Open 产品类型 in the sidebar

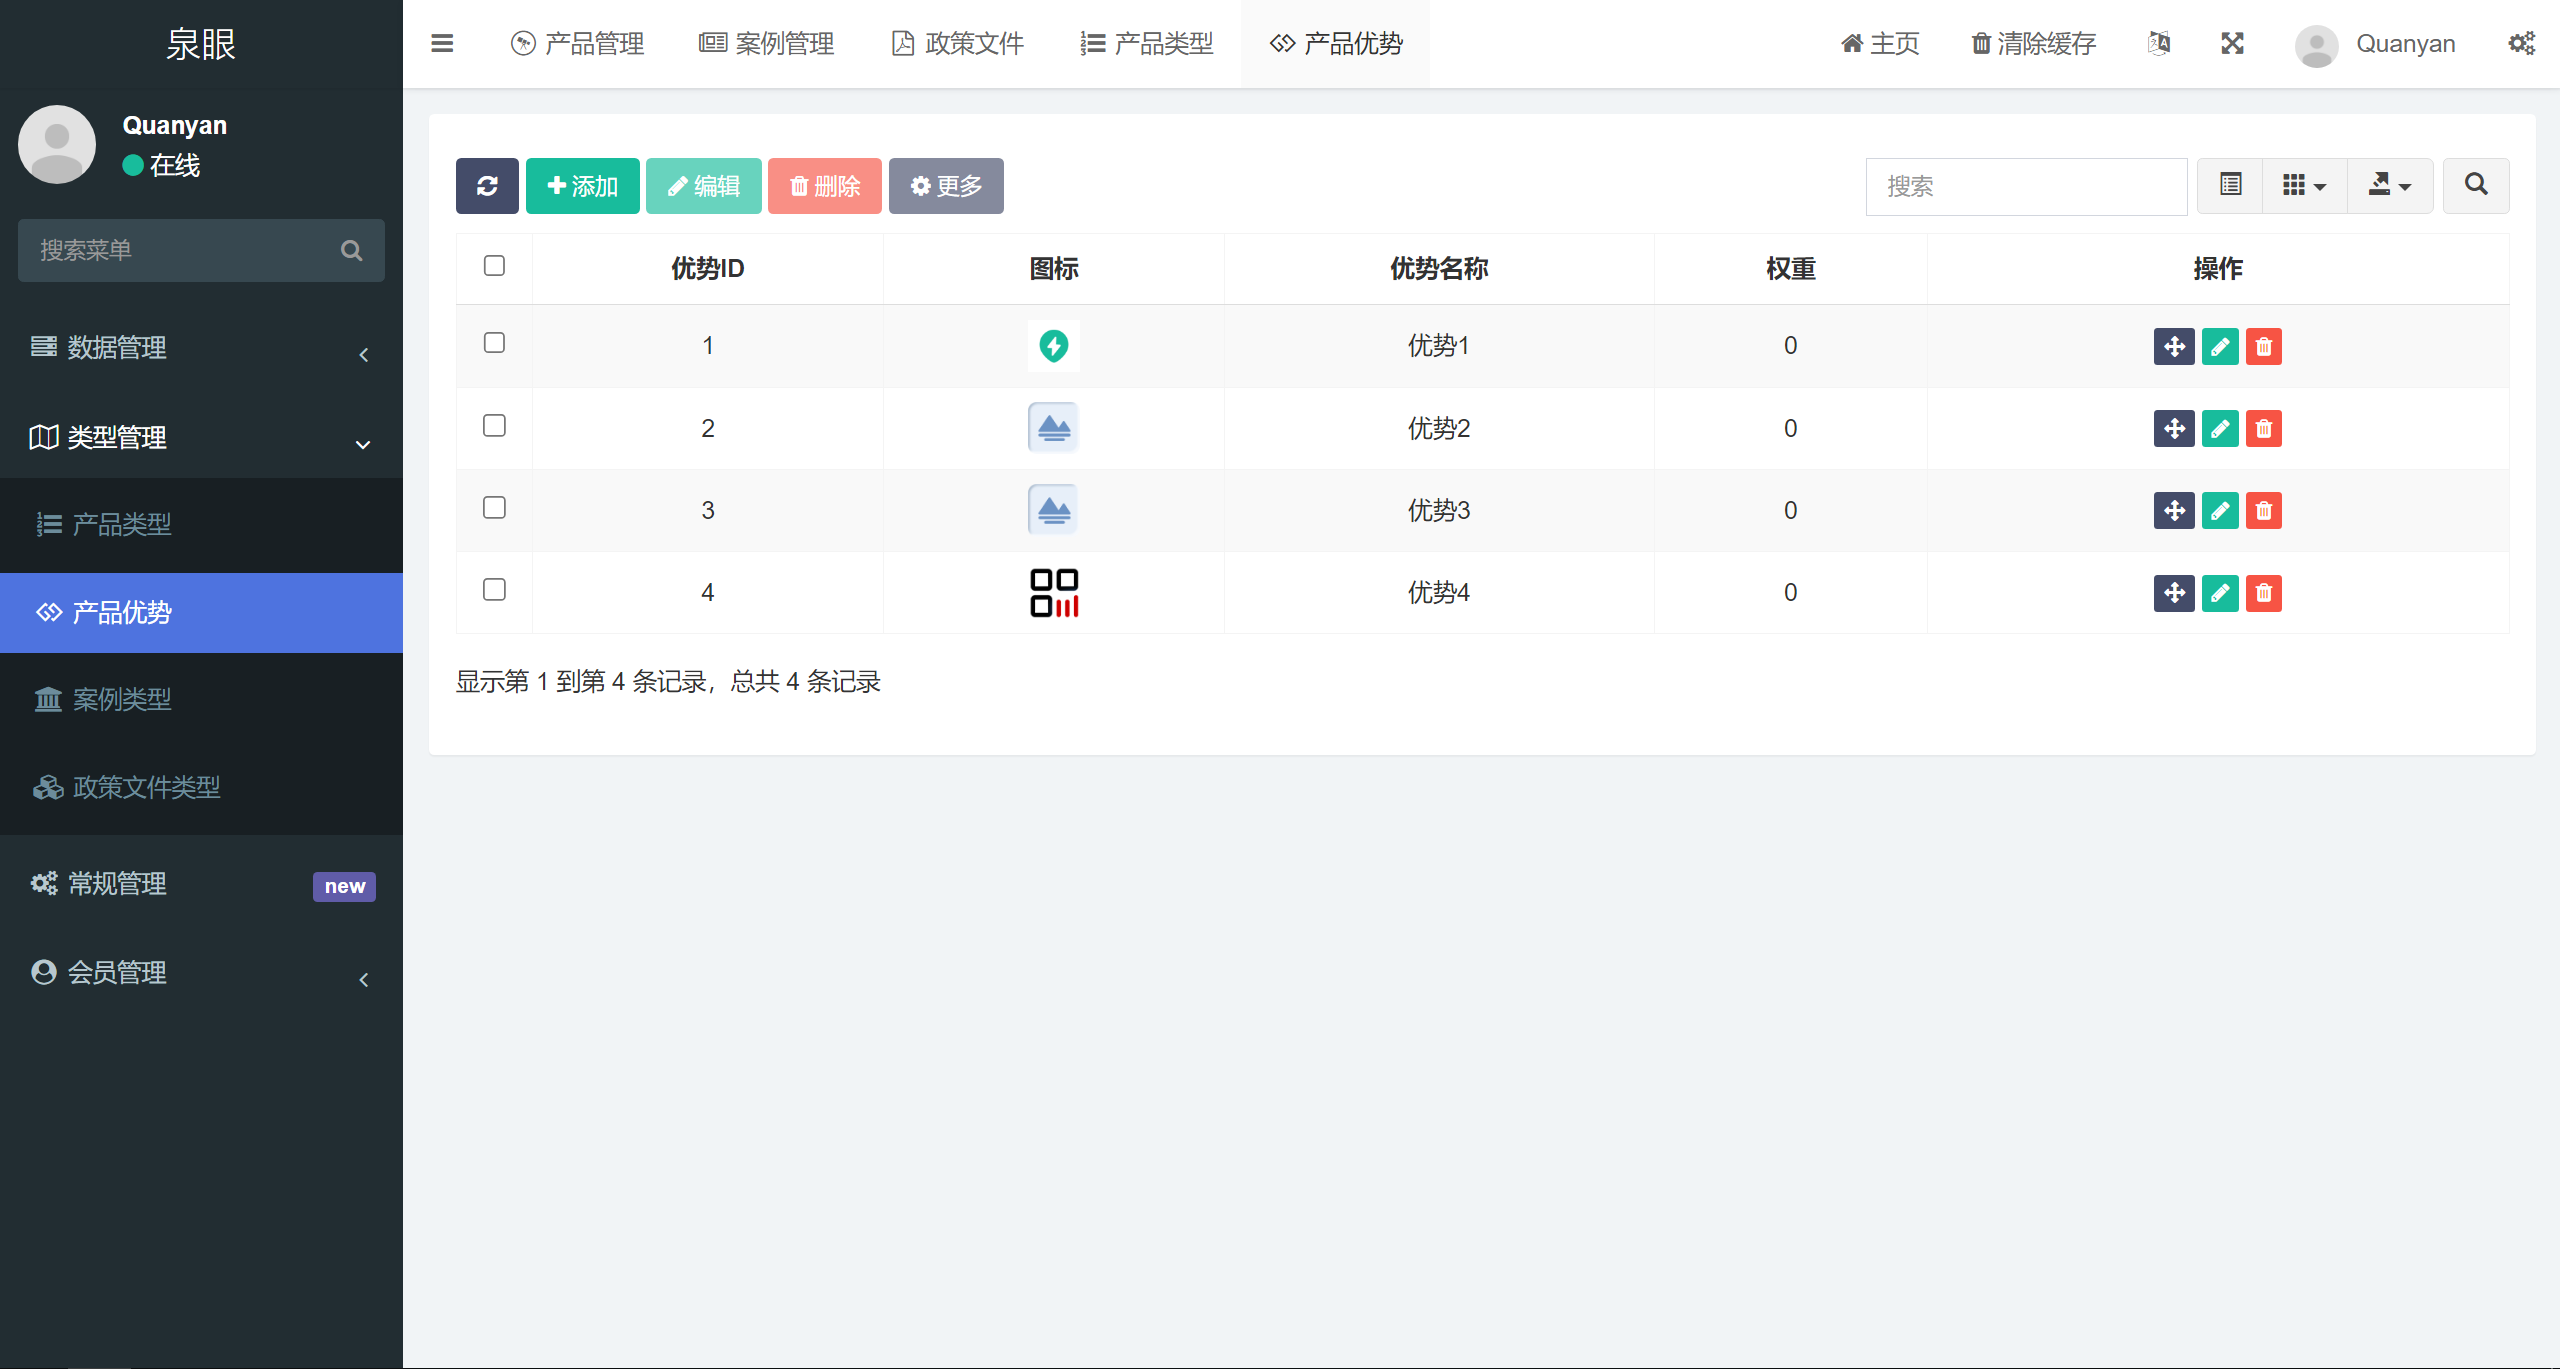point(201,524)
